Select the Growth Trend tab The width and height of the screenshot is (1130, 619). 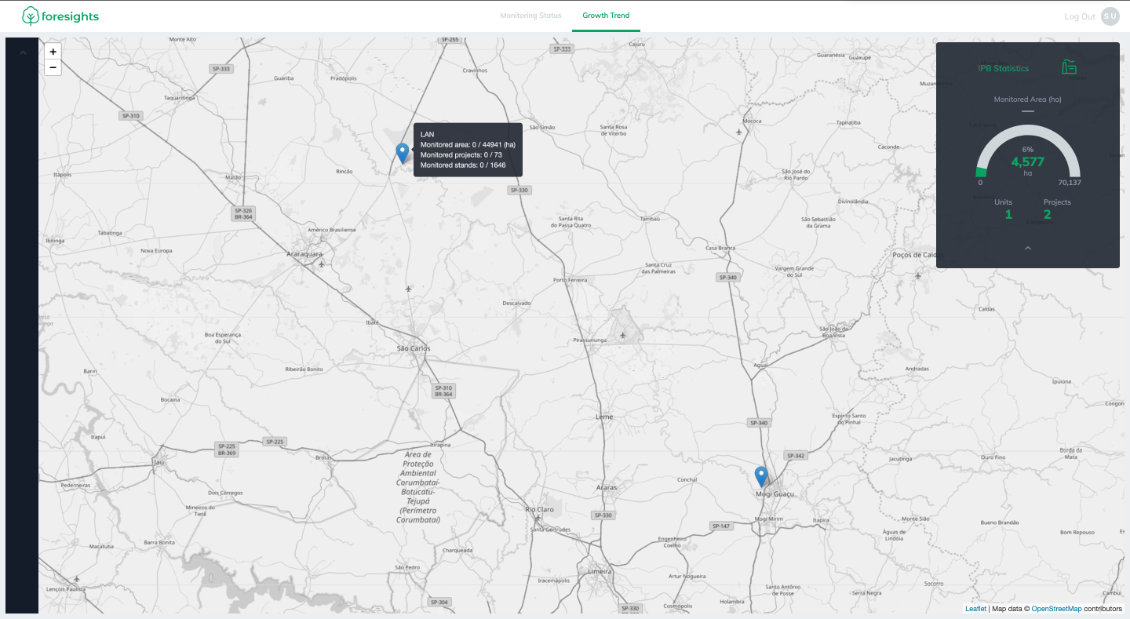606,15
